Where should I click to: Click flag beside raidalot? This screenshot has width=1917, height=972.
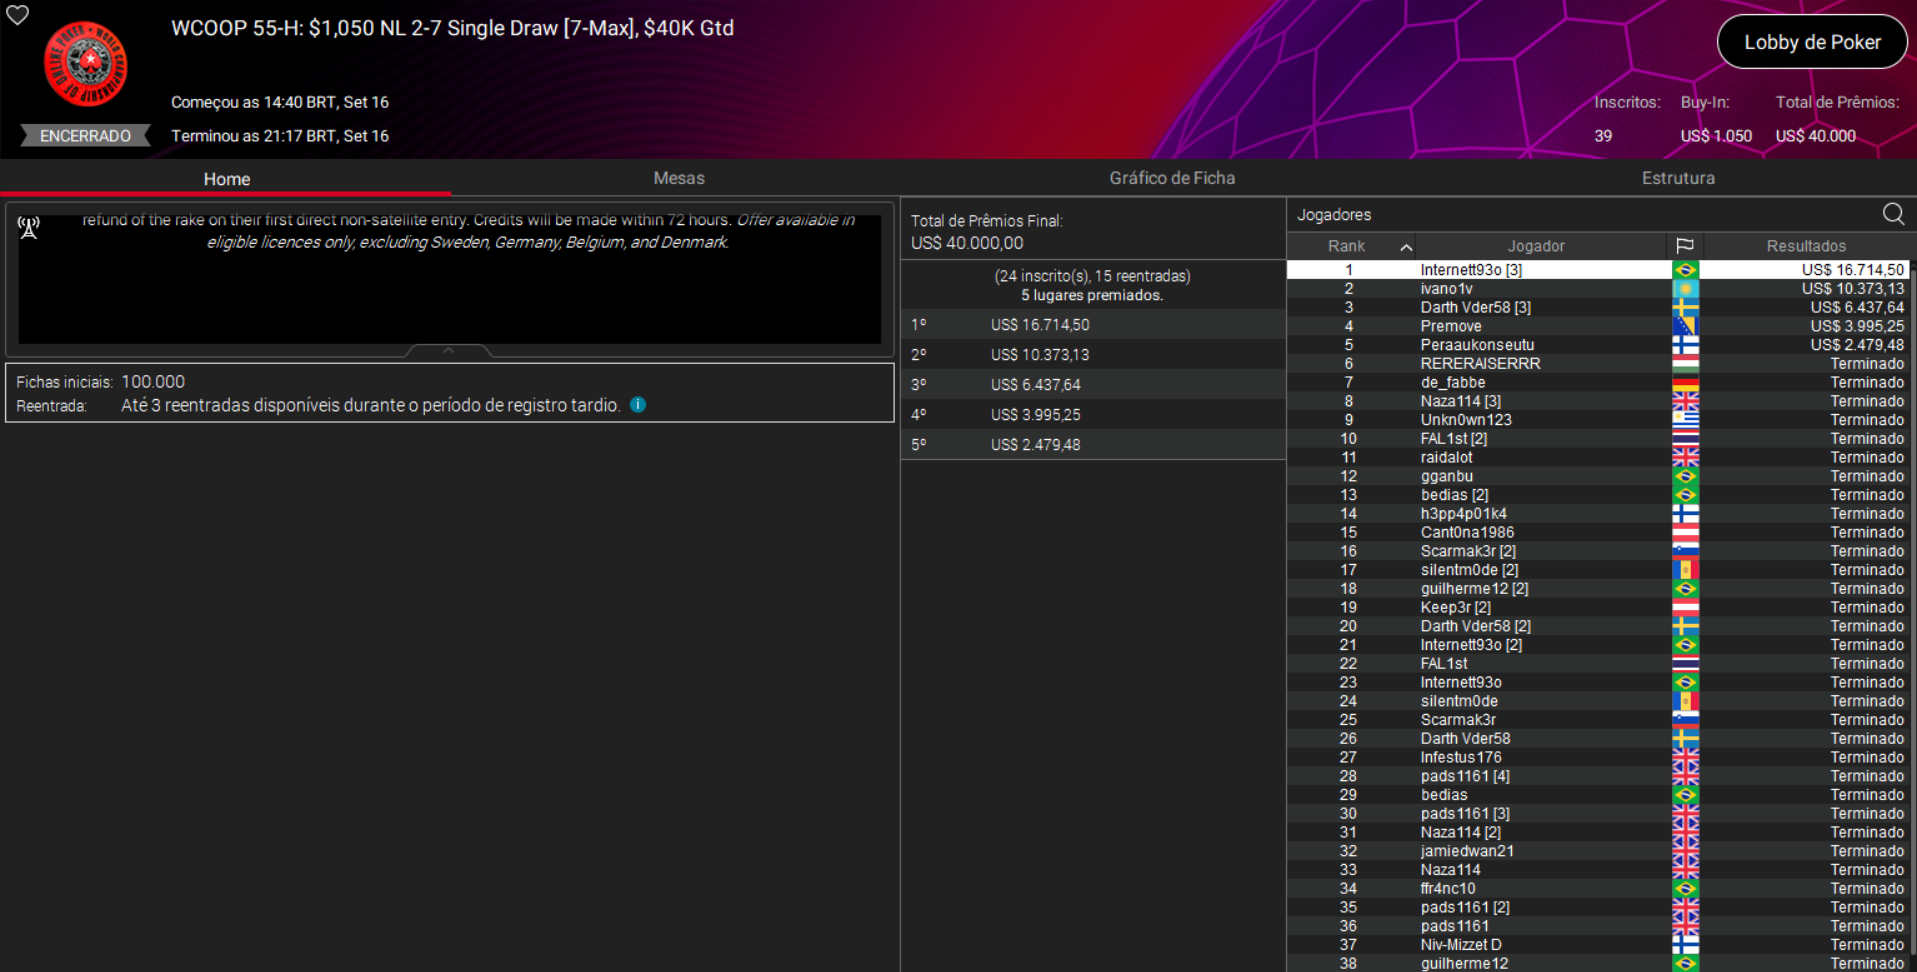click(x=1685, y=458)
